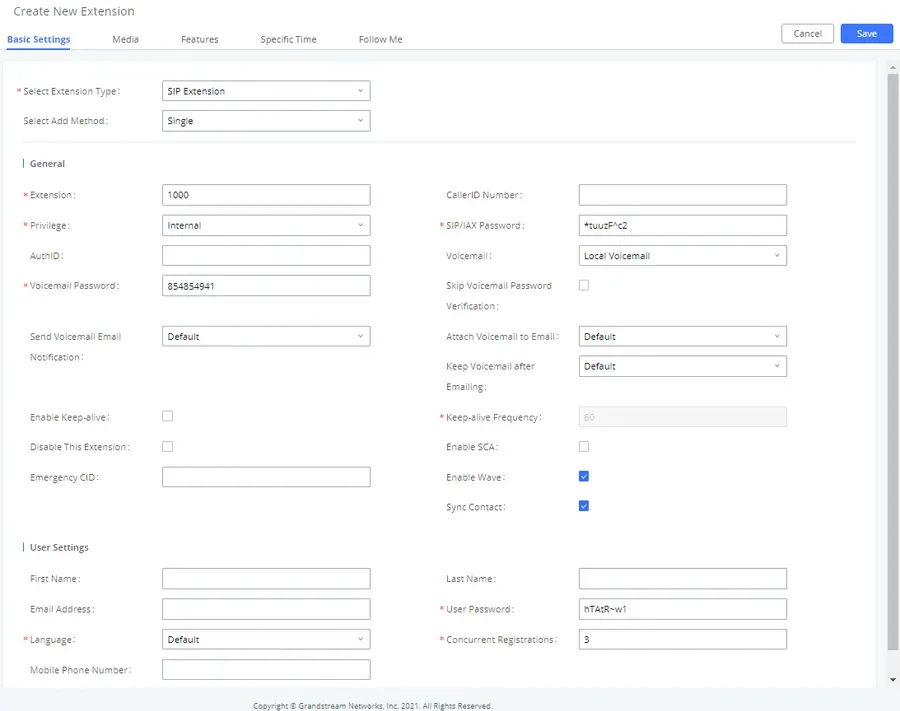This screenshot has width=900, height=711.
Task: Focus the Last Name field
Action: tap(682, 578)
